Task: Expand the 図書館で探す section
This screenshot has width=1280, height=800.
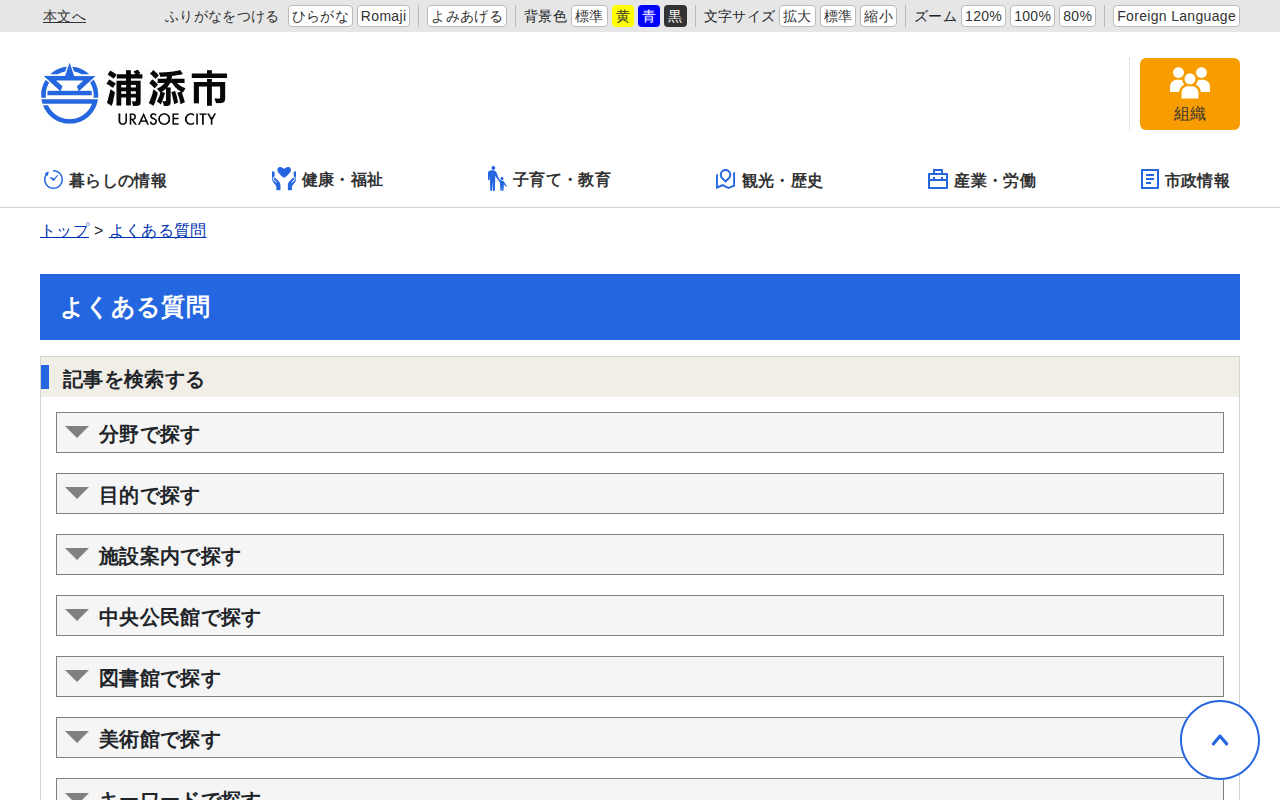Action: pyautogui.click(x=640, y=677)
